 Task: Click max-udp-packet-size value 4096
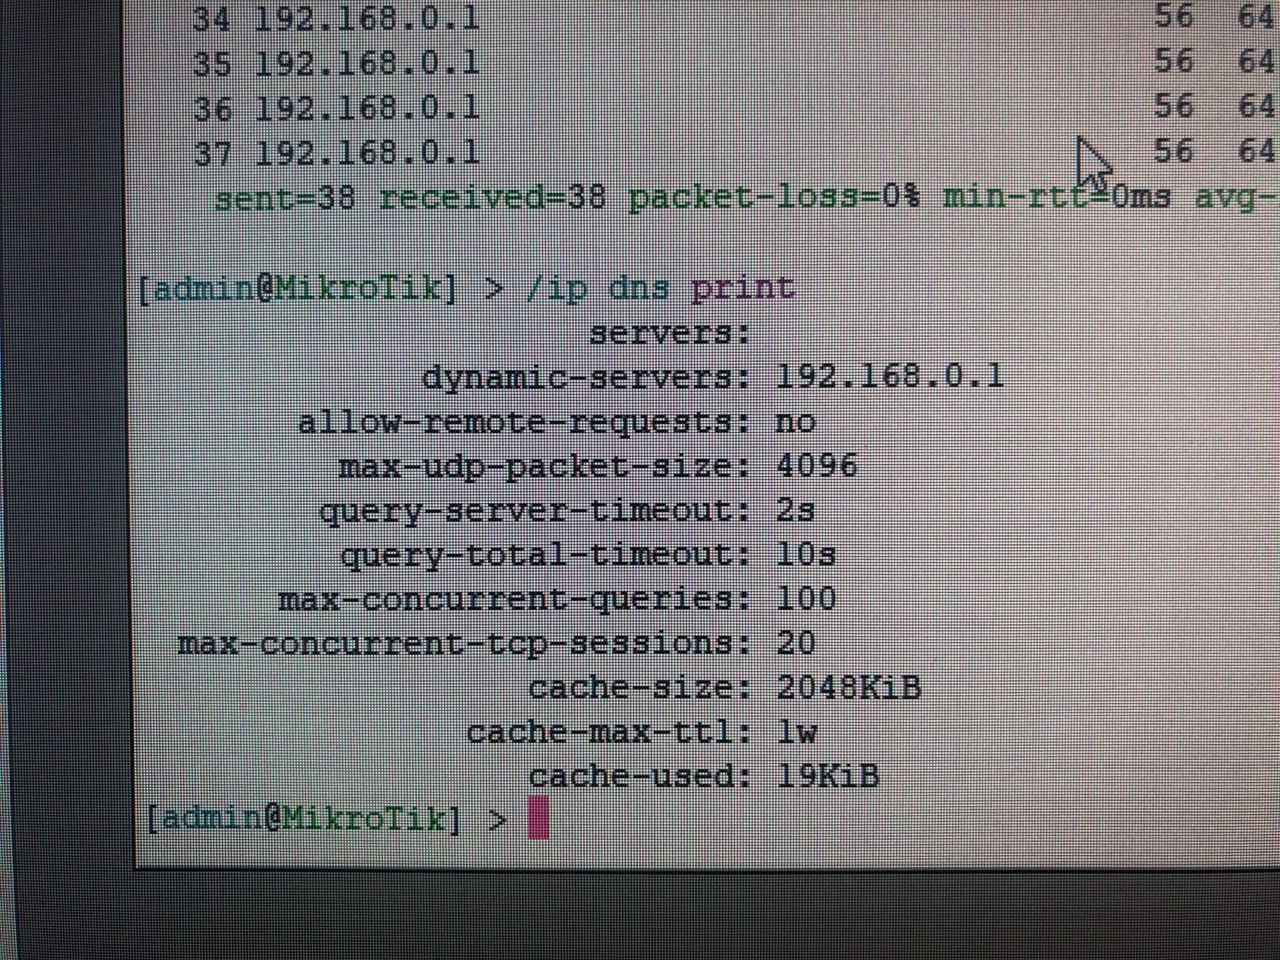pyautogui.click(x=817, y=465)
